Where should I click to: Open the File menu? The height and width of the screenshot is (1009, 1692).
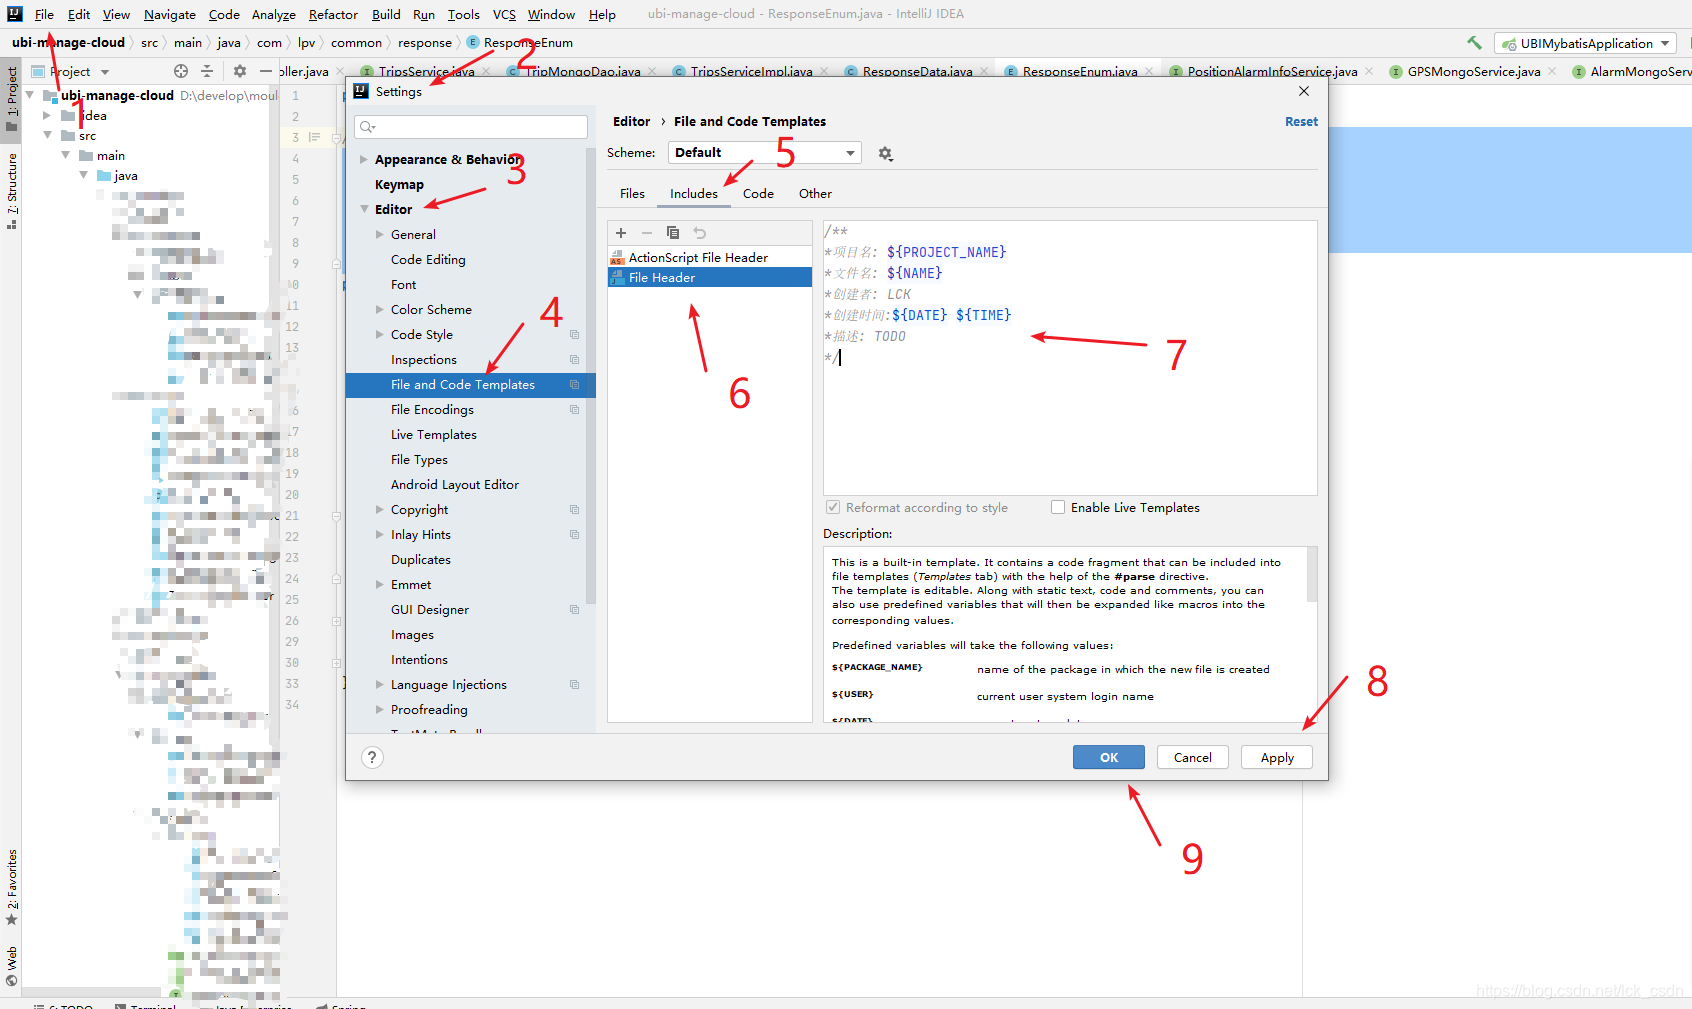(44, 14)
